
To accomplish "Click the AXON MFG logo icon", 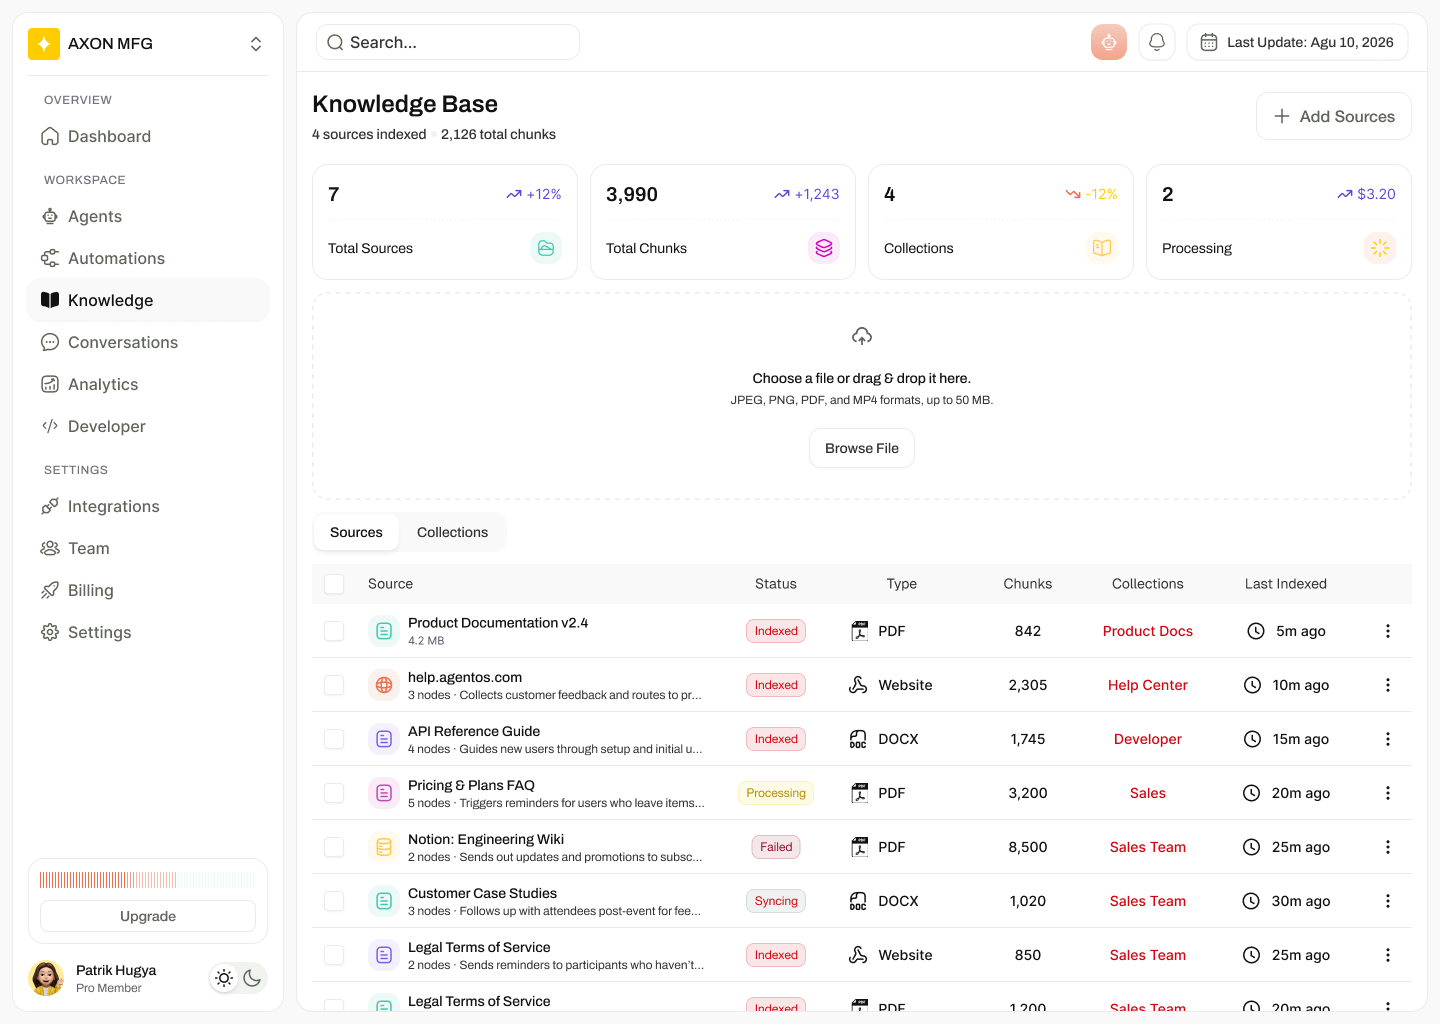I will [x=44, y=44].
